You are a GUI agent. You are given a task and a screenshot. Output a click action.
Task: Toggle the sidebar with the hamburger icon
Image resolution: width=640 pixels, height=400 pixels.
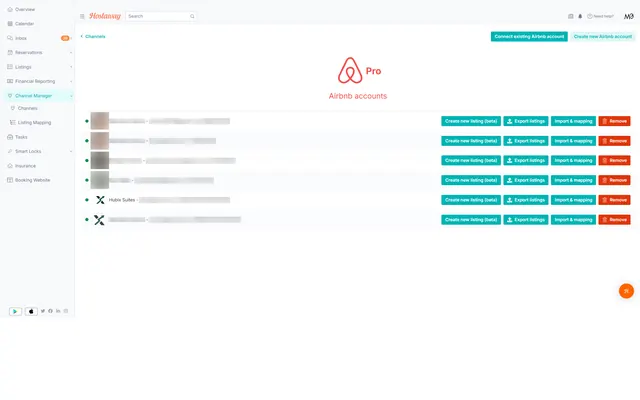[82, 16]
